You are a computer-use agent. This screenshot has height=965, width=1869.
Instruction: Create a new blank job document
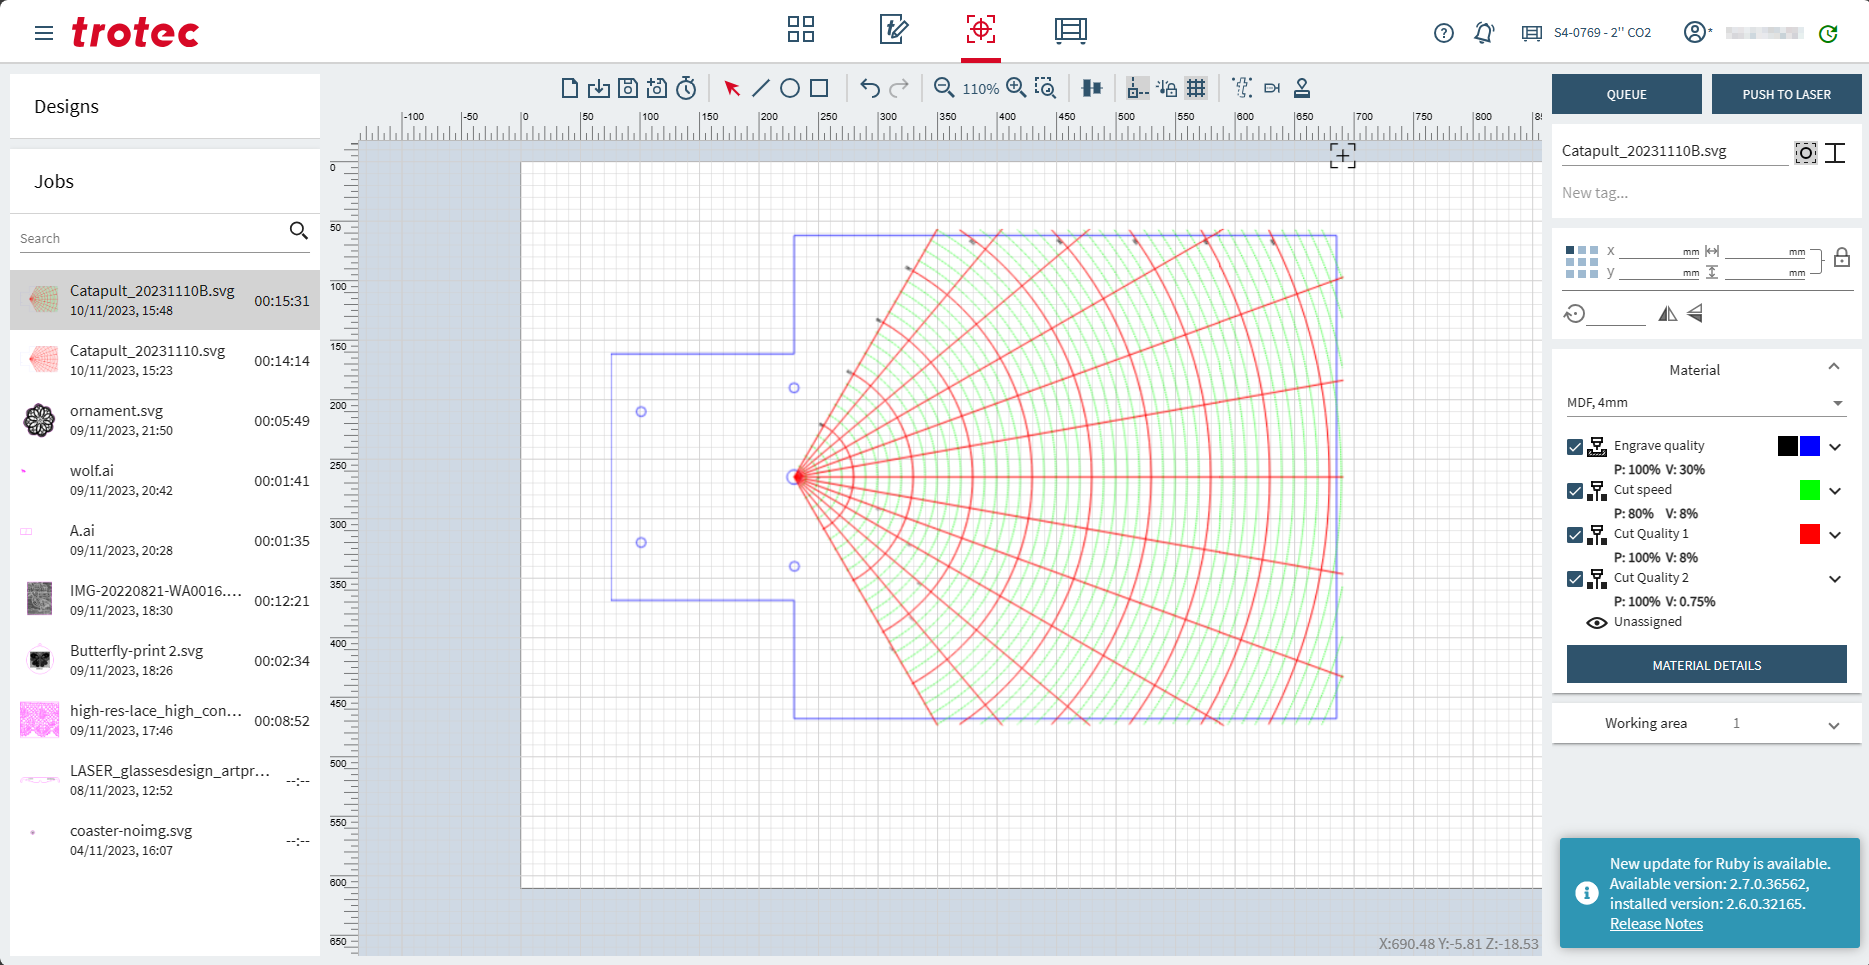(569, 88)
